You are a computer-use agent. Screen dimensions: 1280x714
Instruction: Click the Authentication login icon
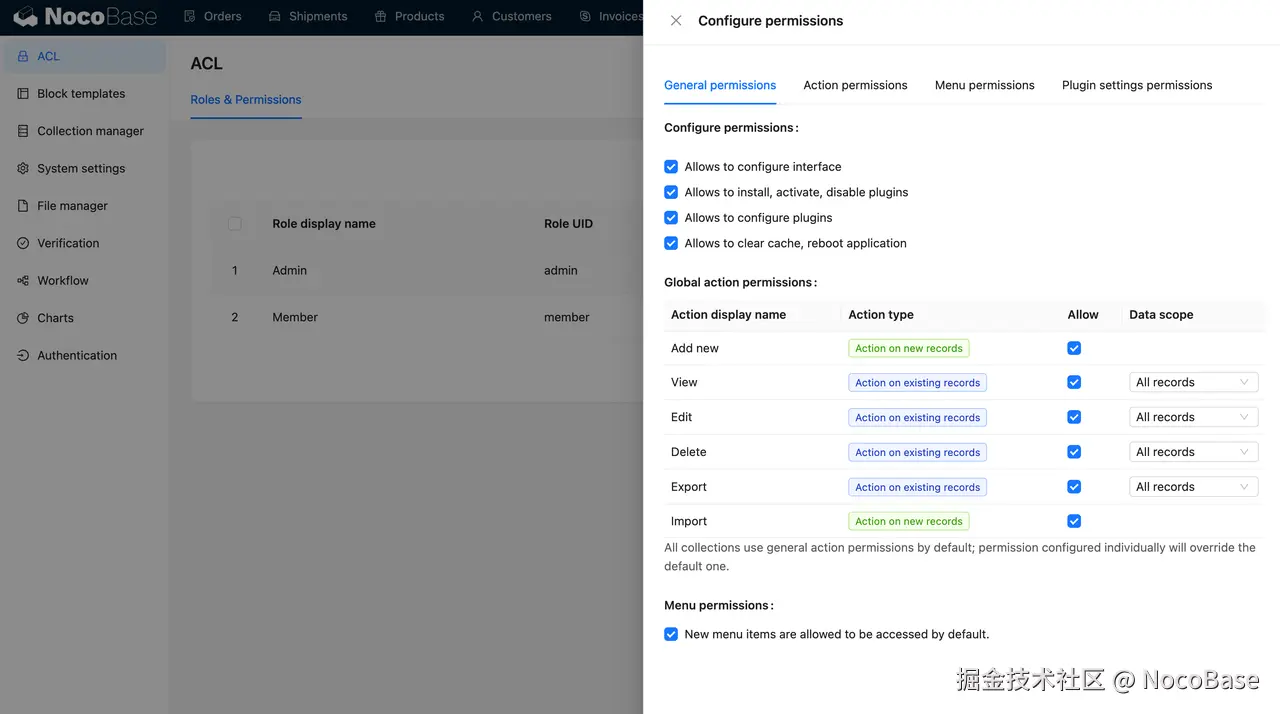pyautogui.click(x=23, y=356)
